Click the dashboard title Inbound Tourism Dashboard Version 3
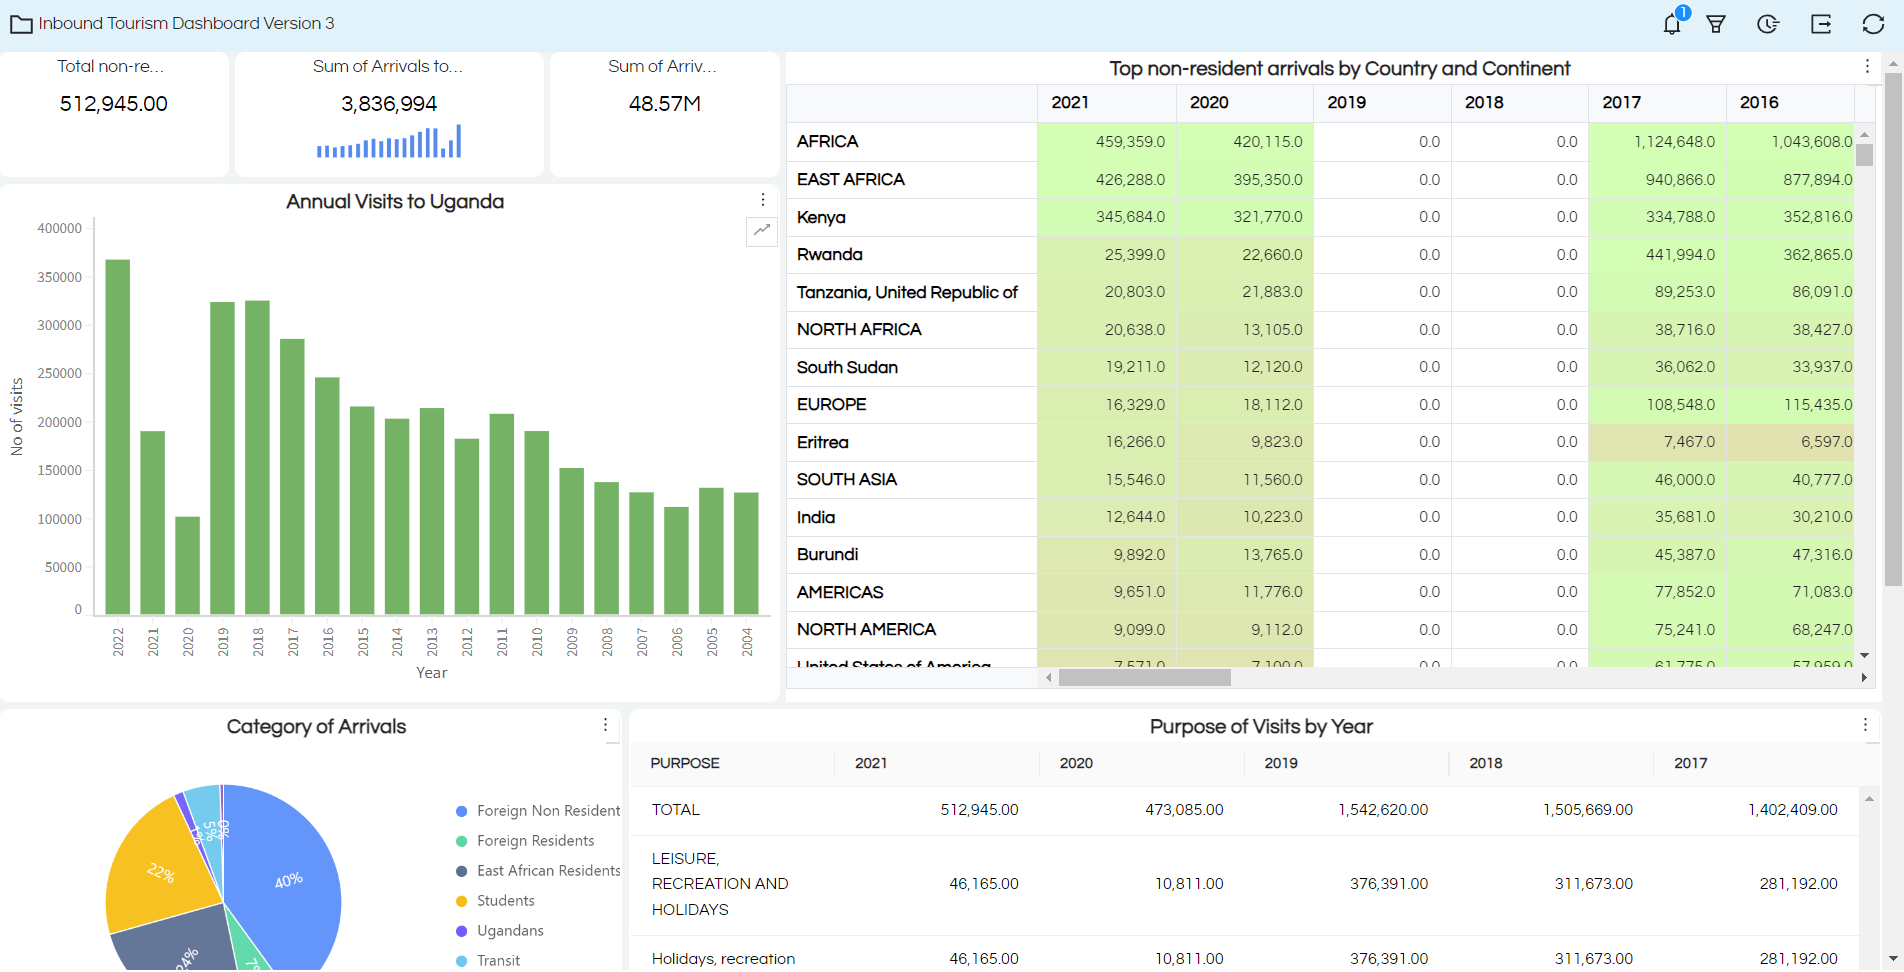The height and width of the screenshot is (972, 1904). [186, 23]
